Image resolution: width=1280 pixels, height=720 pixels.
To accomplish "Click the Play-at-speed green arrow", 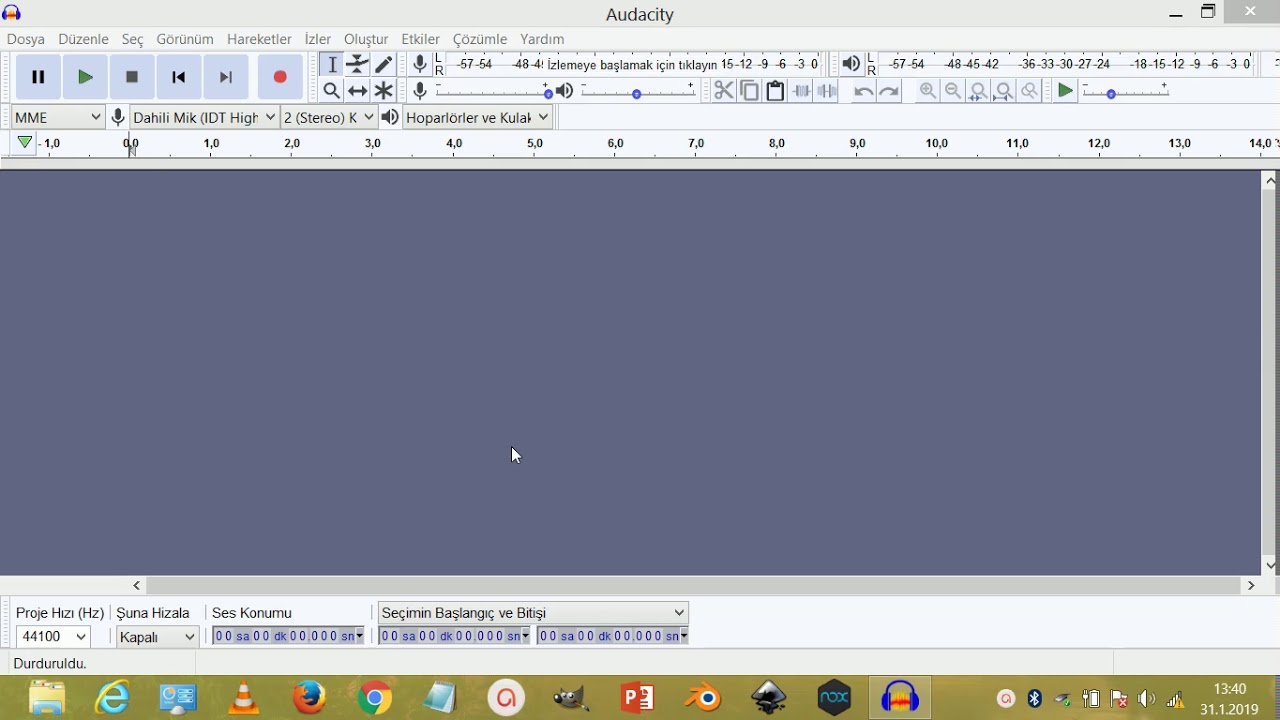I will pyautogui.click(x=1066, y=91).
